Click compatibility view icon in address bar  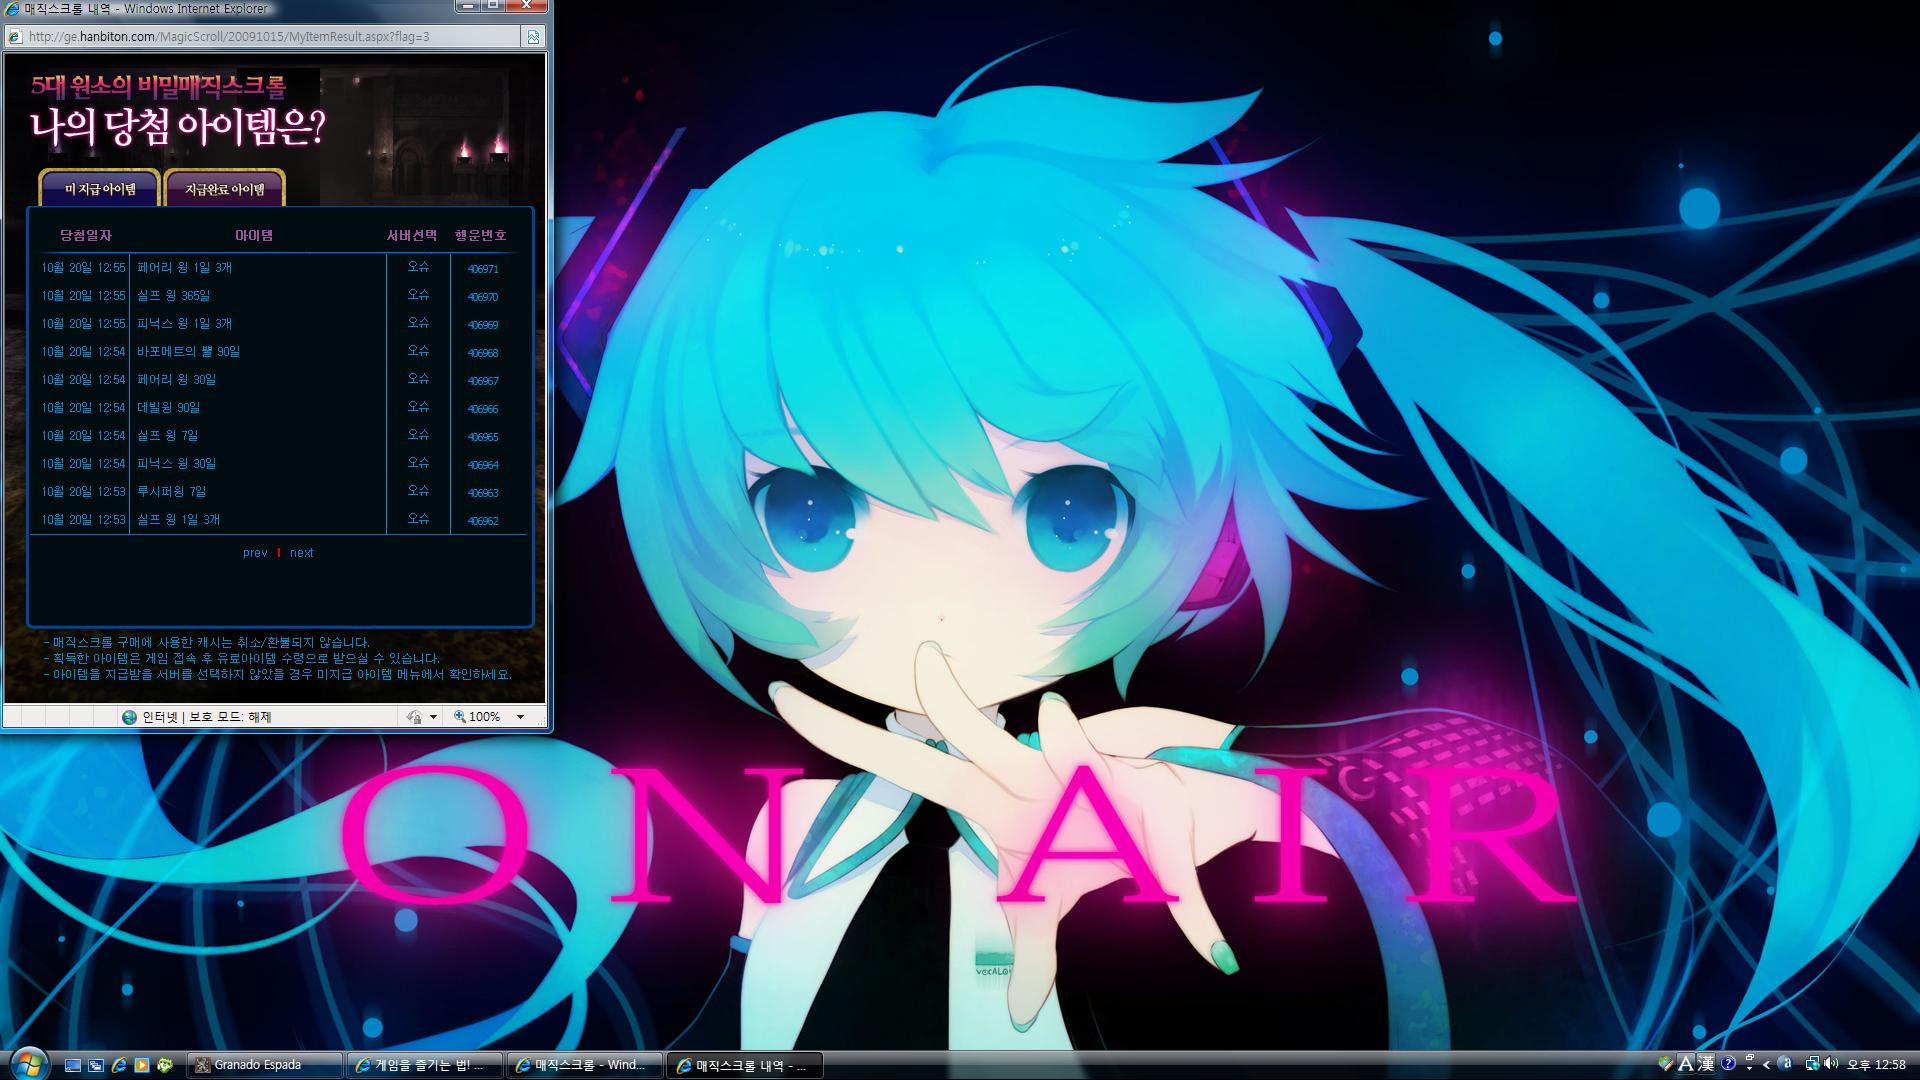[534, 37]
